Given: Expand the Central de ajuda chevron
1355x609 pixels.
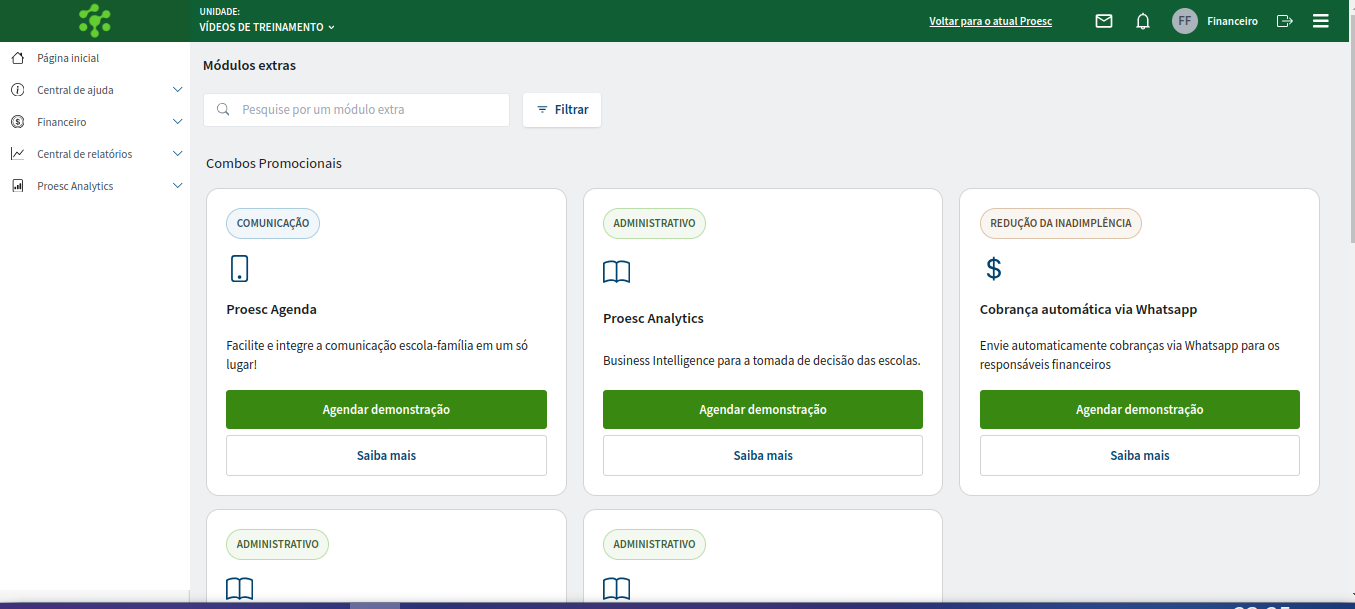Looking at the screenshot, I should [178, 90].
